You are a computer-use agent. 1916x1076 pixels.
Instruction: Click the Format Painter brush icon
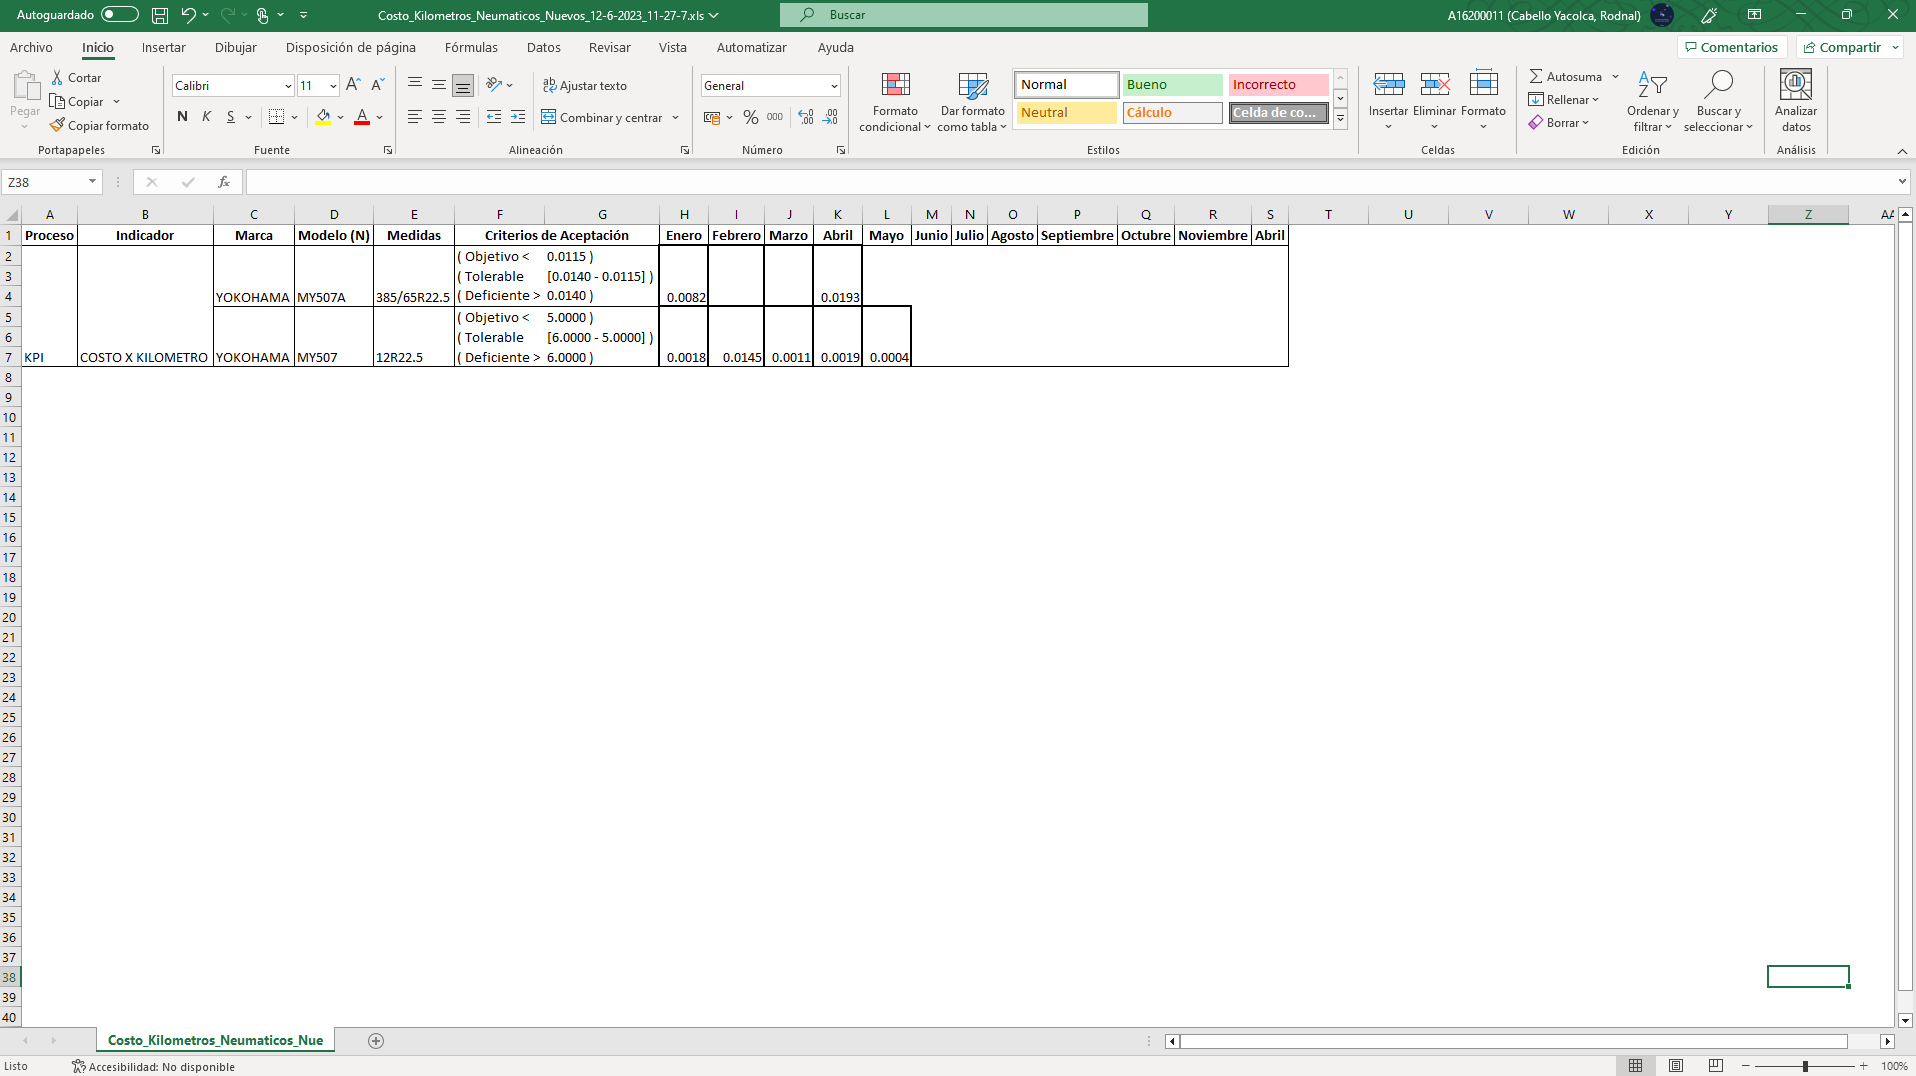tap(58, 126)
